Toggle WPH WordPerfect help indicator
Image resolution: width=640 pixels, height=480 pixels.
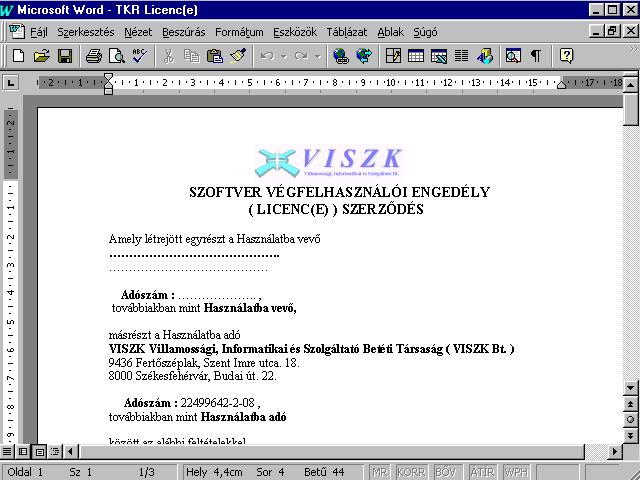pyautogui.click(x=516, y=472)
